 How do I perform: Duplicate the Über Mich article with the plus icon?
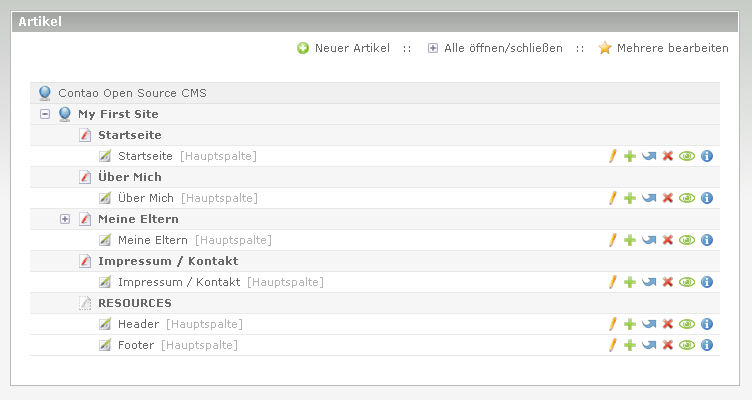630,198
